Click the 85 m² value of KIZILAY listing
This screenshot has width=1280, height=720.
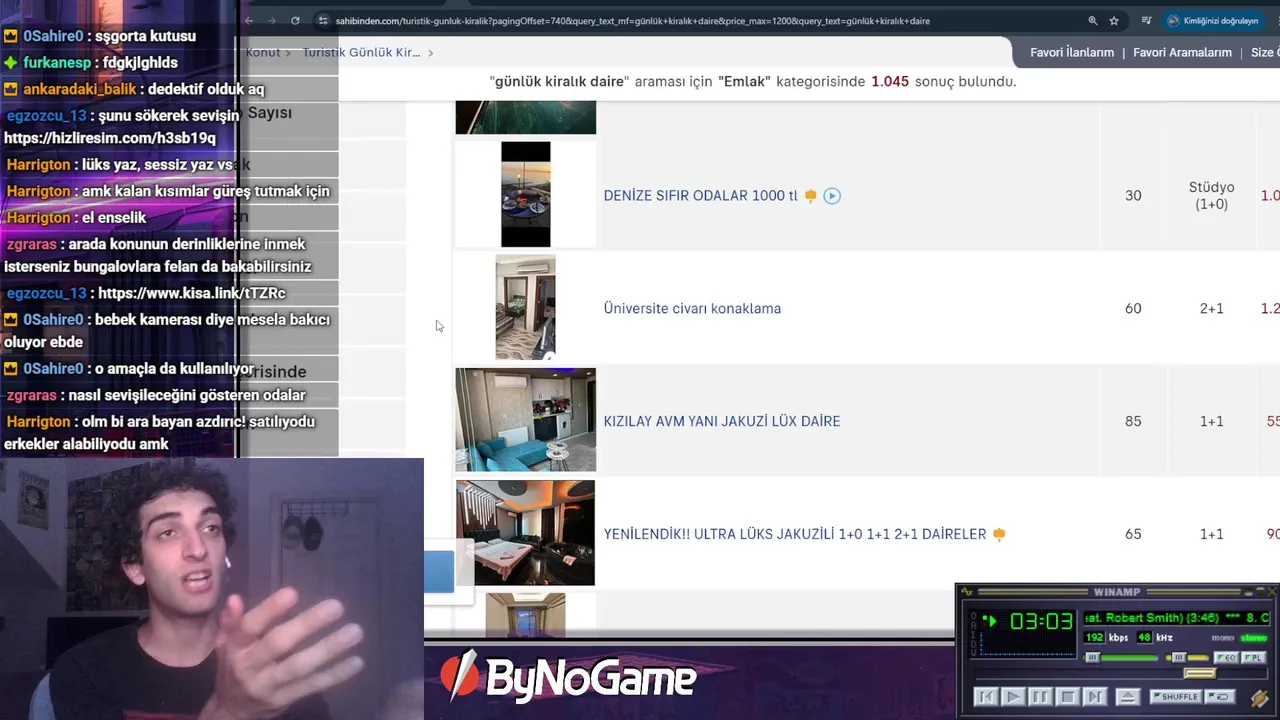[1133, 422]
